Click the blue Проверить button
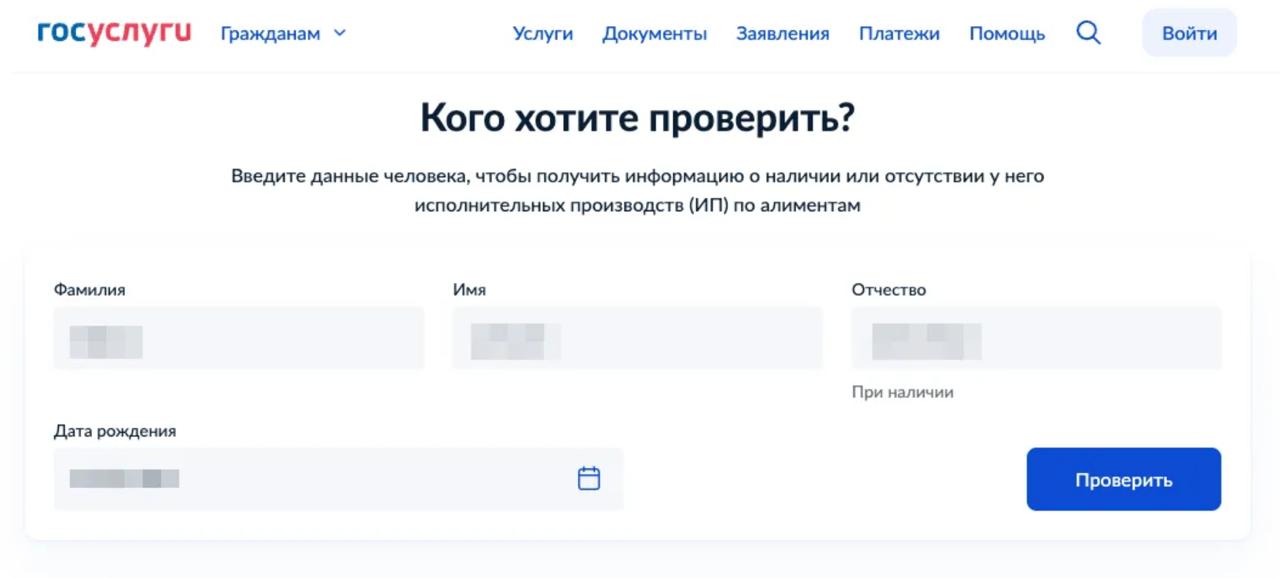 [x=1123, y=480]
